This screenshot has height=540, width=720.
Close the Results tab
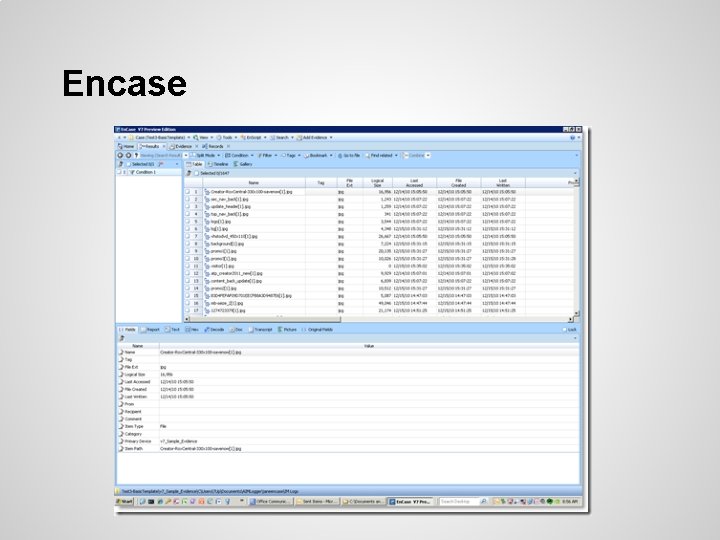point(163,146)
